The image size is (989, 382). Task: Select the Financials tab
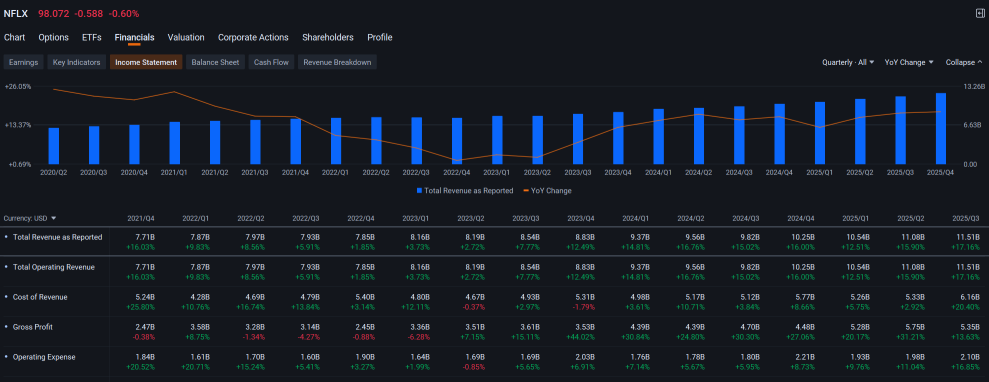[134, 37]
